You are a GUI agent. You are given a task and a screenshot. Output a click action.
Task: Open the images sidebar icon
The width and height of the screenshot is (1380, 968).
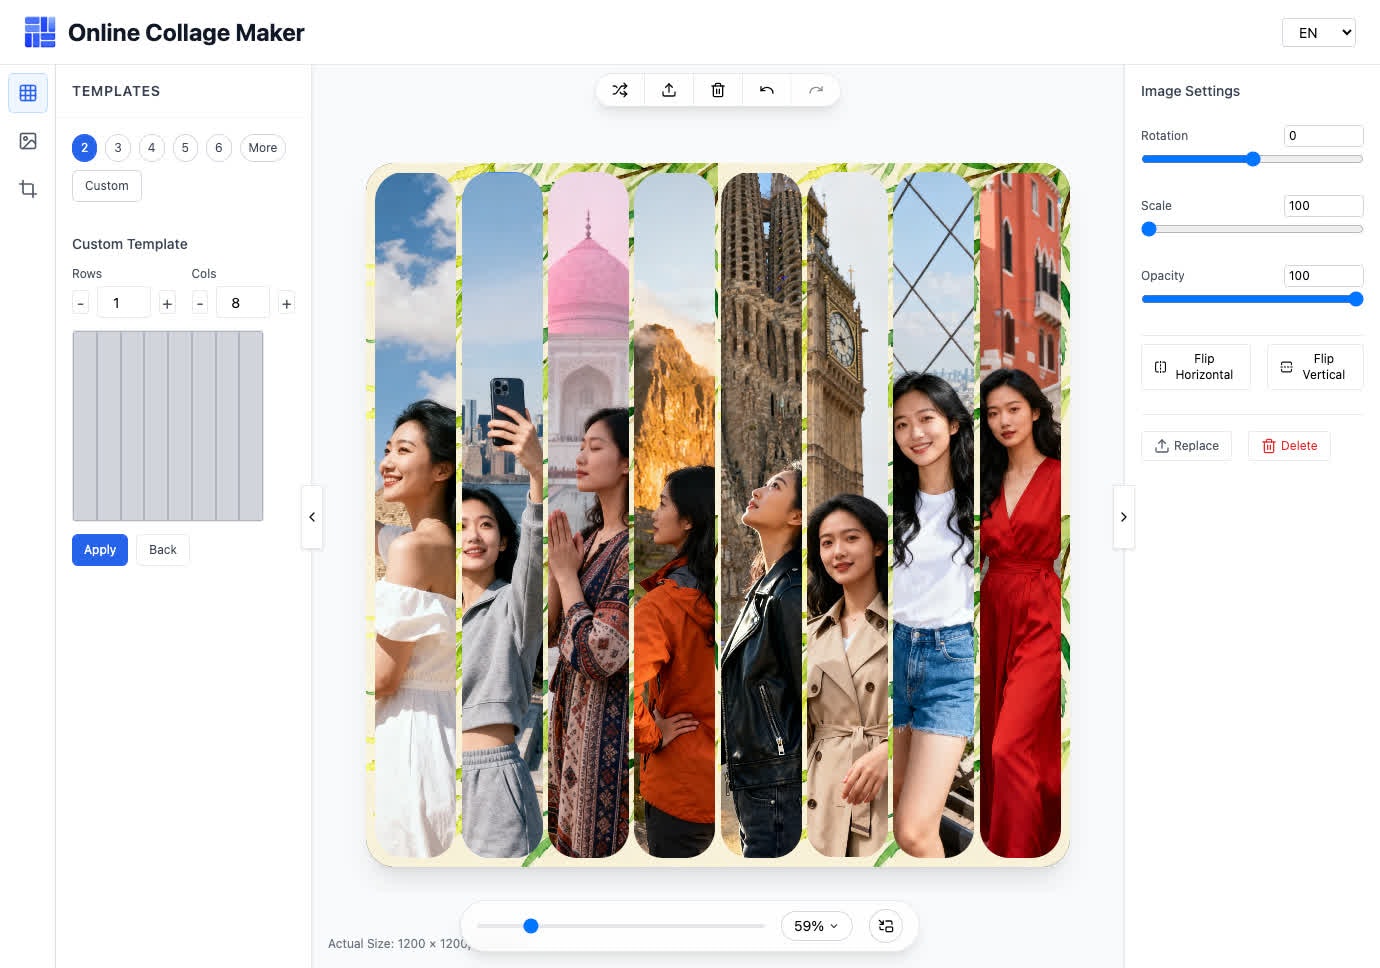(x=28, y=141)
